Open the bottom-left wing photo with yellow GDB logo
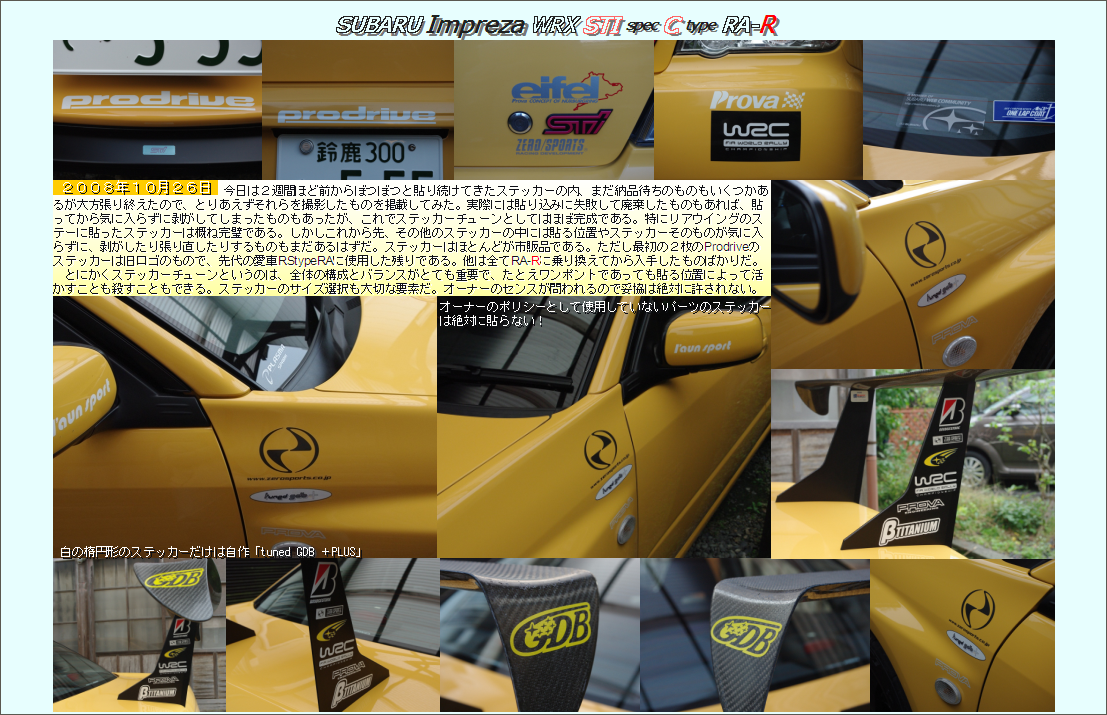This screenshot has height=715, width=1107. tap(139, 635)
